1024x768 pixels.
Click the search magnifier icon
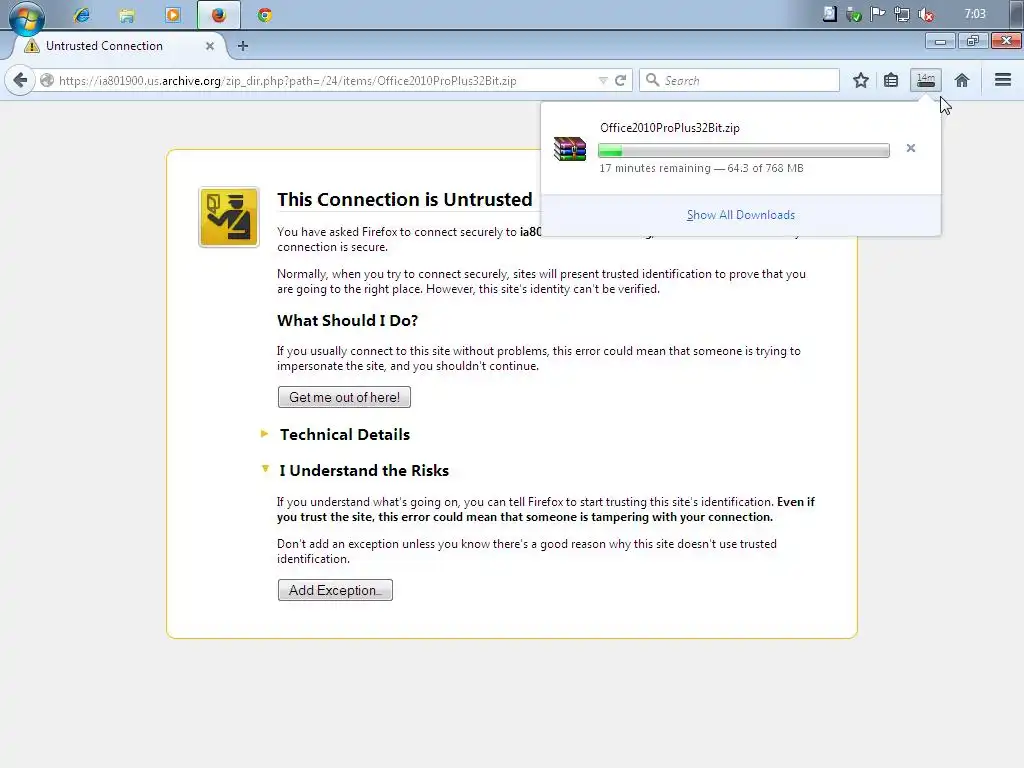tap(652, 80)
